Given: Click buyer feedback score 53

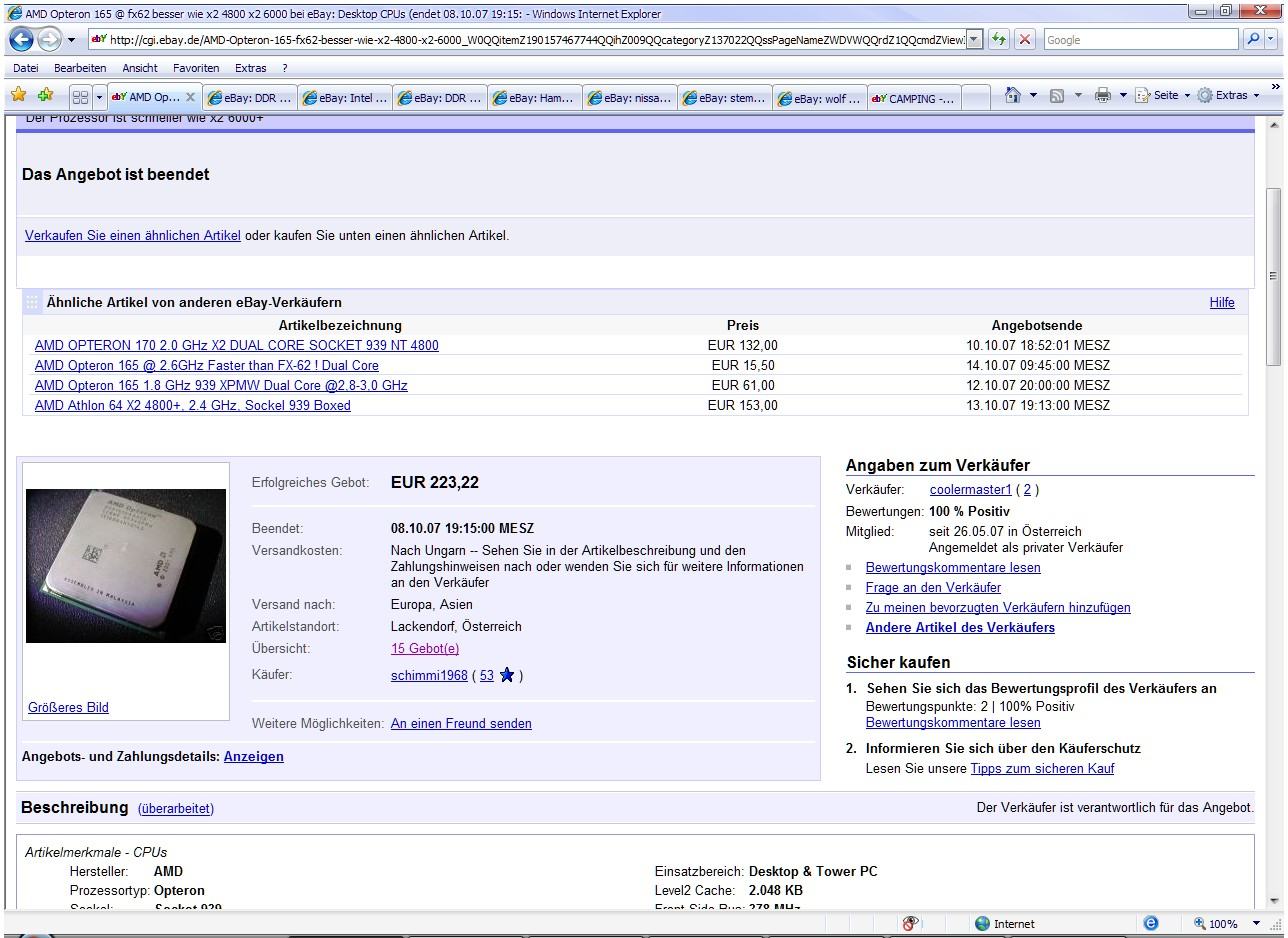Looking at the screenshot, I should (x=487, y=675).
